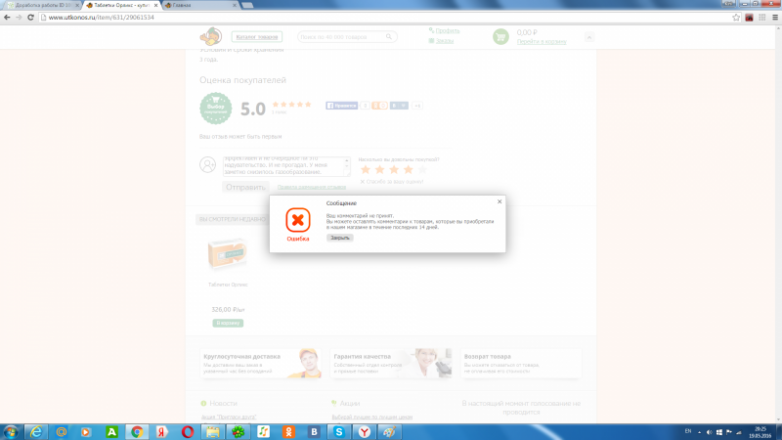Close the message dialog with X

pyautogui.click(x=499, y=201)
